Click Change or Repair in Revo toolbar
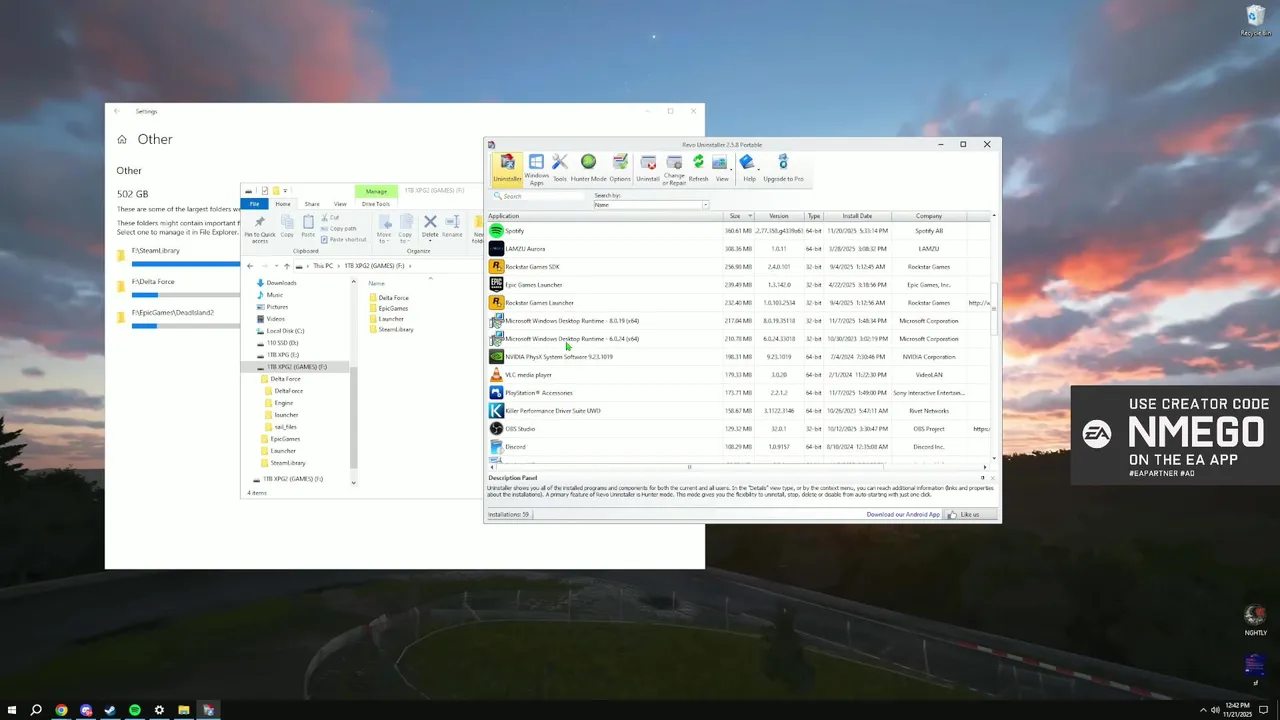The width and height of the screenshot is (1280, 720). 674,169
